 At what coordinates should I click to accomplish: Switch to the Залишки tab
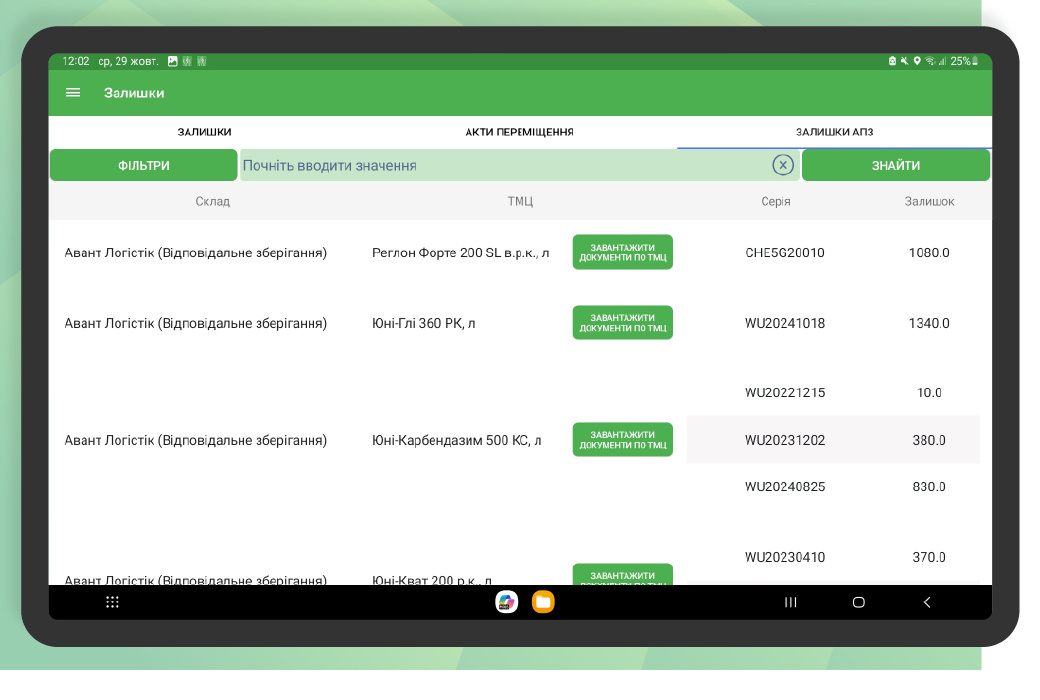(x=205, y=132)
